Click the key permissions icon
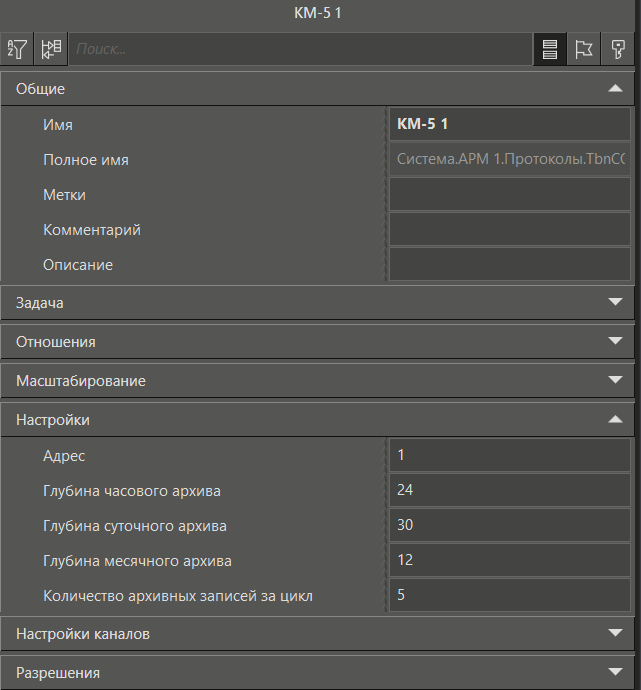The width and height of the screenshot is (641, 690). pos(618,50)
